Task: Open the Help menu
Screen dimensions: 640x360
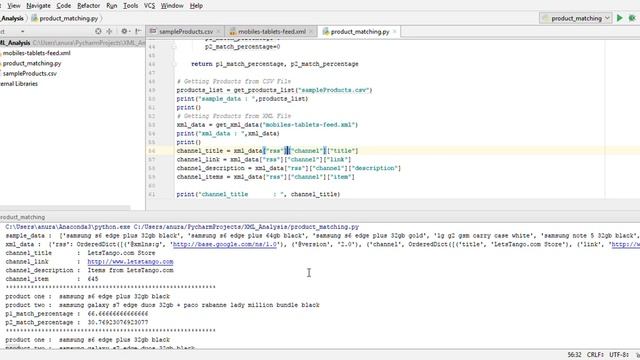Action: click(x=196, y=6)
